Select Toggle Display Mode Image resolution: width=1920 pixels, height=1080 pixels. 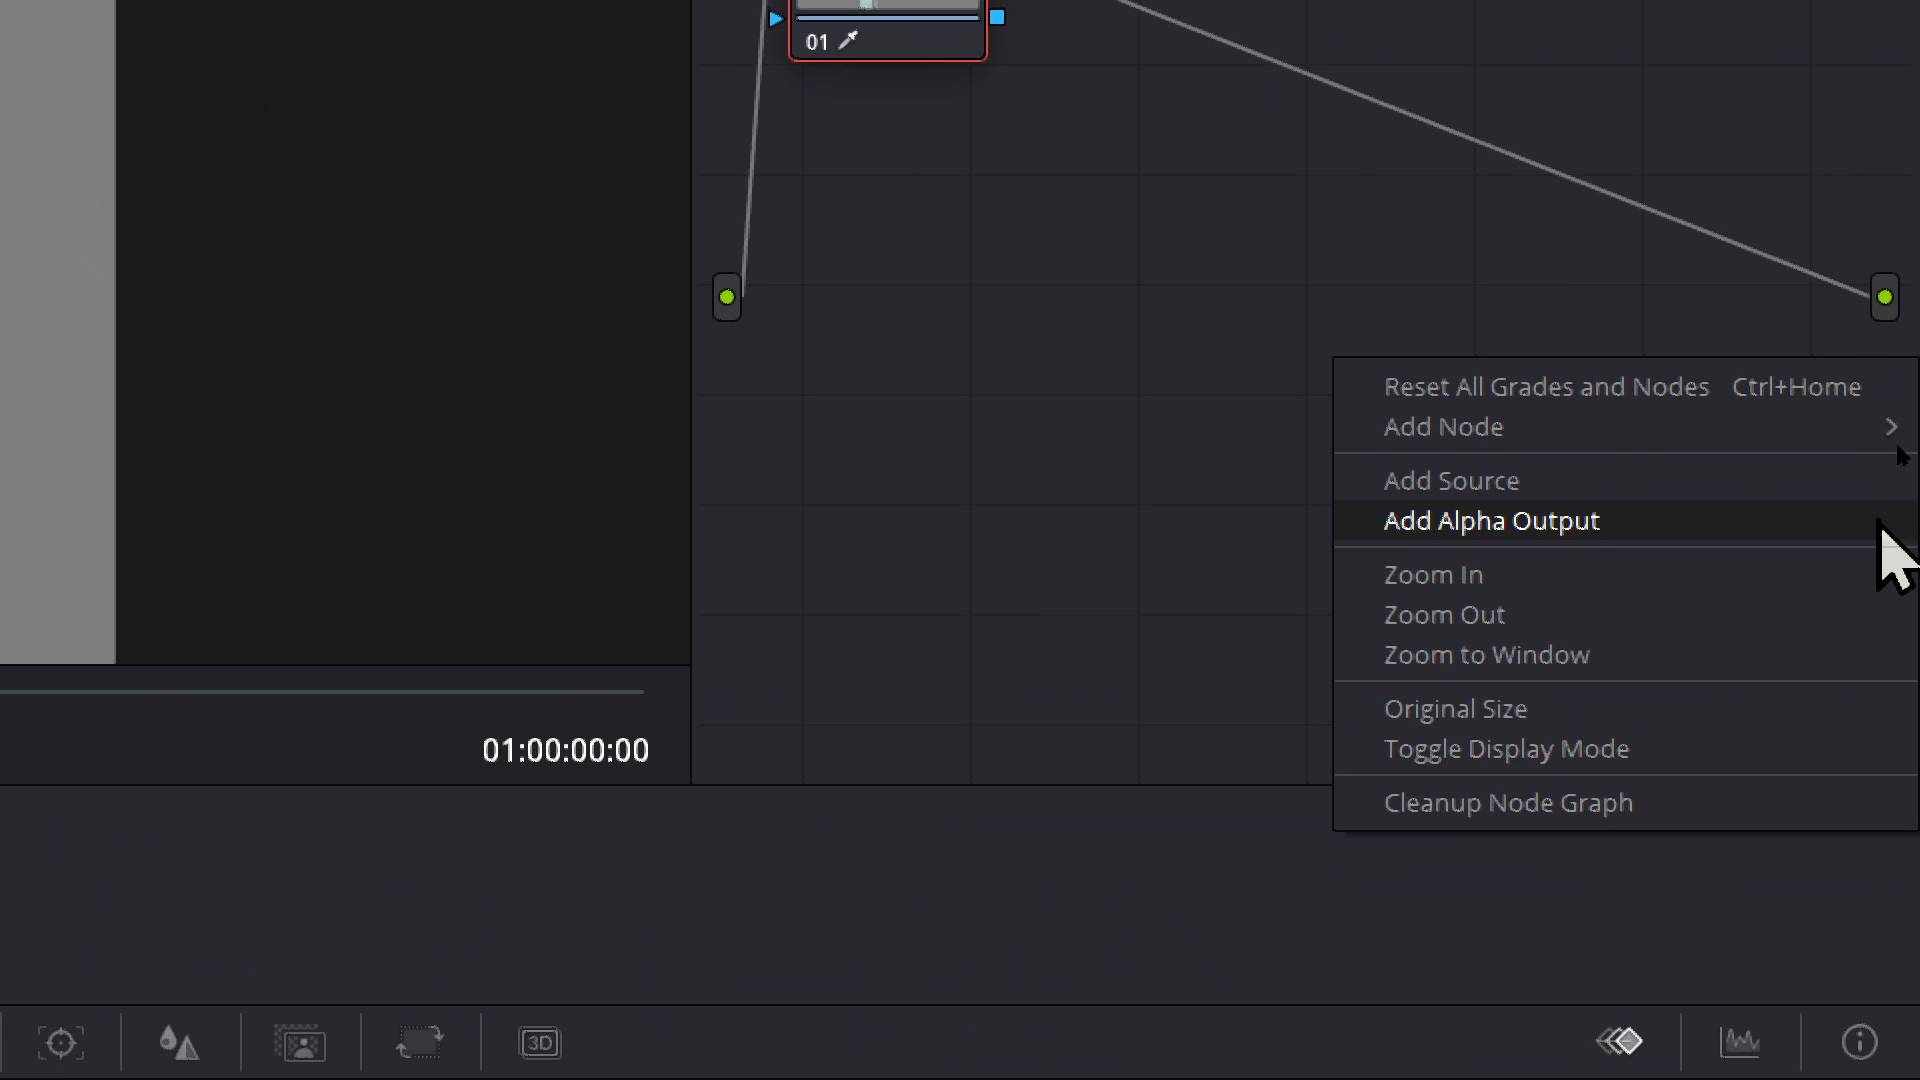pos(1506,748)
